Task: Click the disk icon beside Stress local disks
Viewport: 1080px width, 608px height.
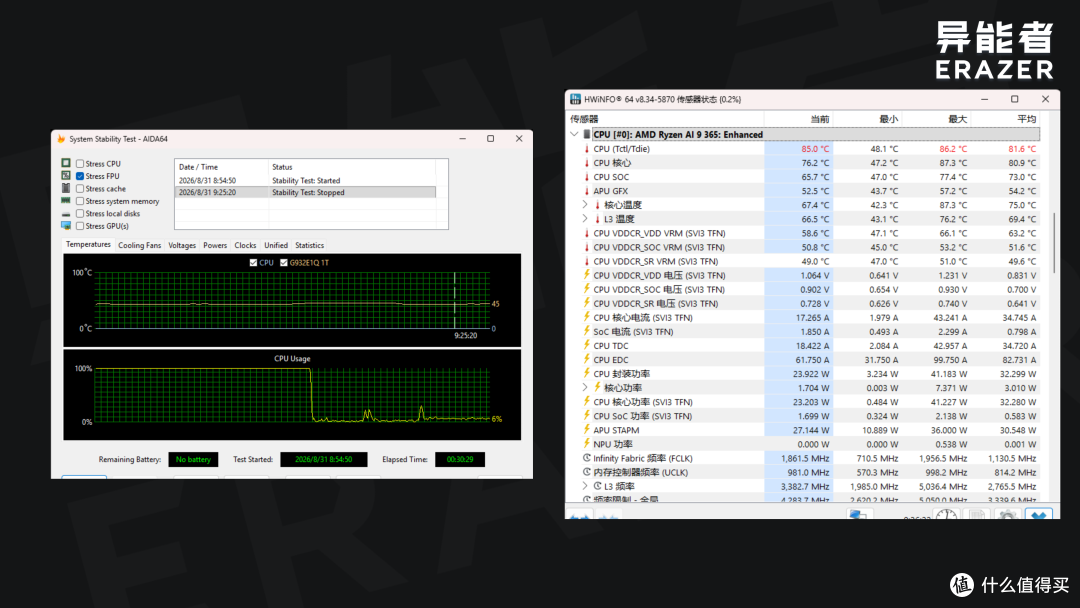Action: coord(65,213)
